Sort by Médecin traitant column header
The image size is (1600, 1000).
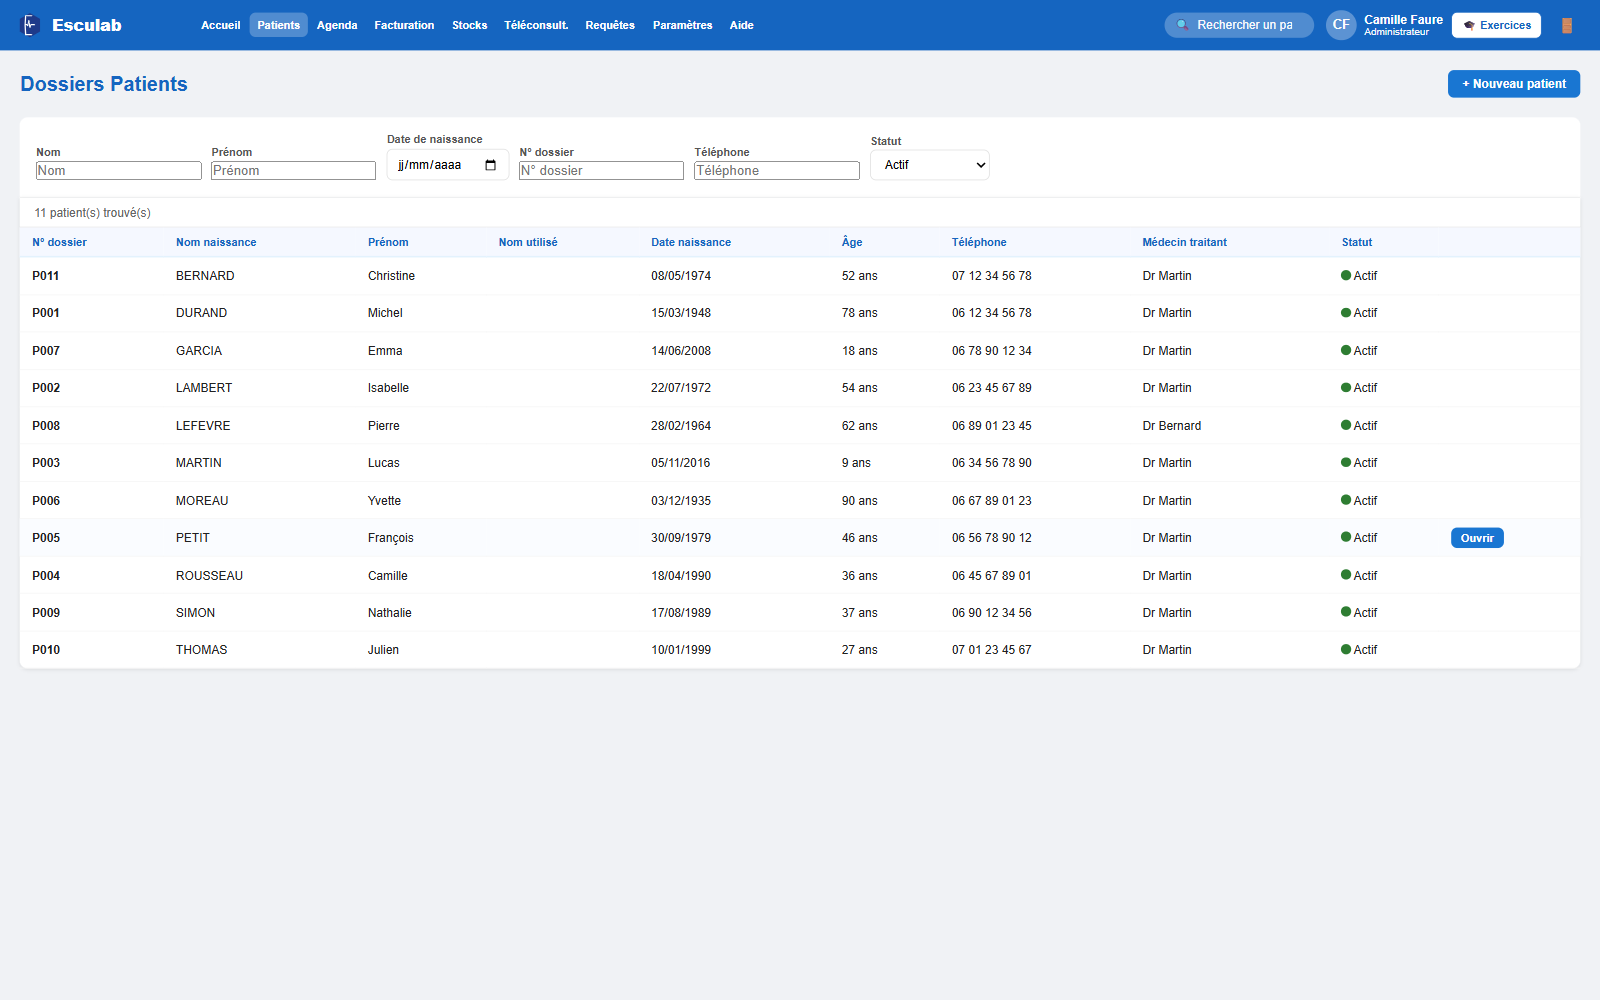click(x=1185, y=242)
